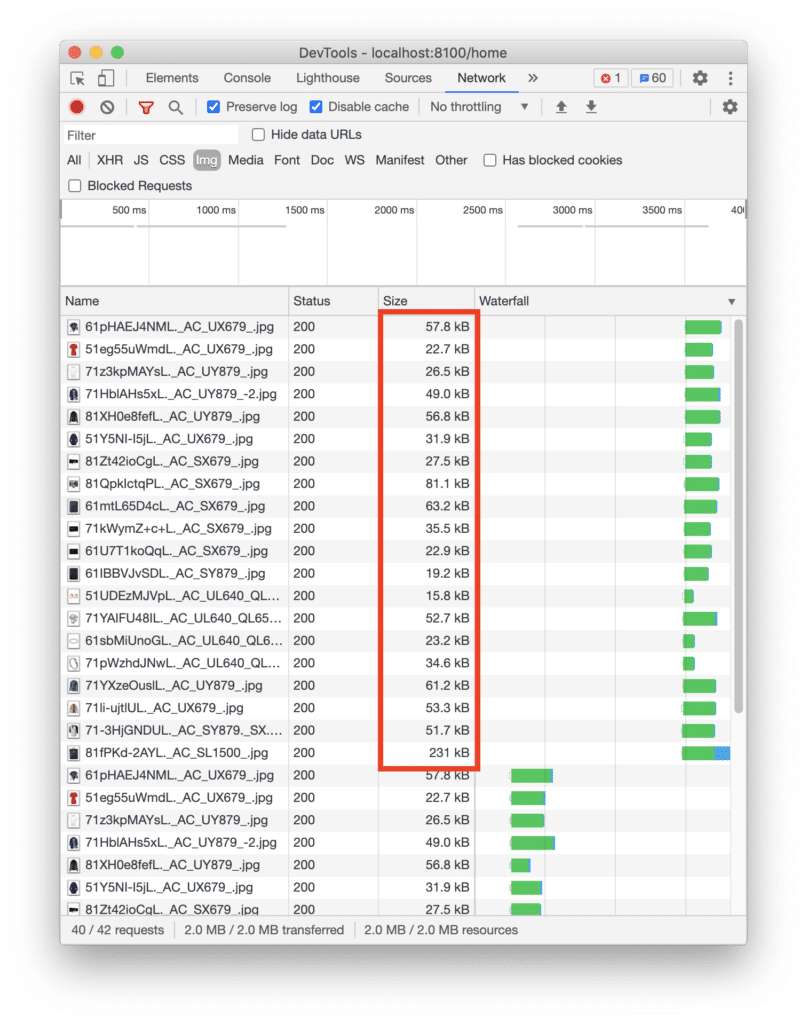
Task: Uncheck the Disable cache checkbox
Action: (x=316, y=107)
